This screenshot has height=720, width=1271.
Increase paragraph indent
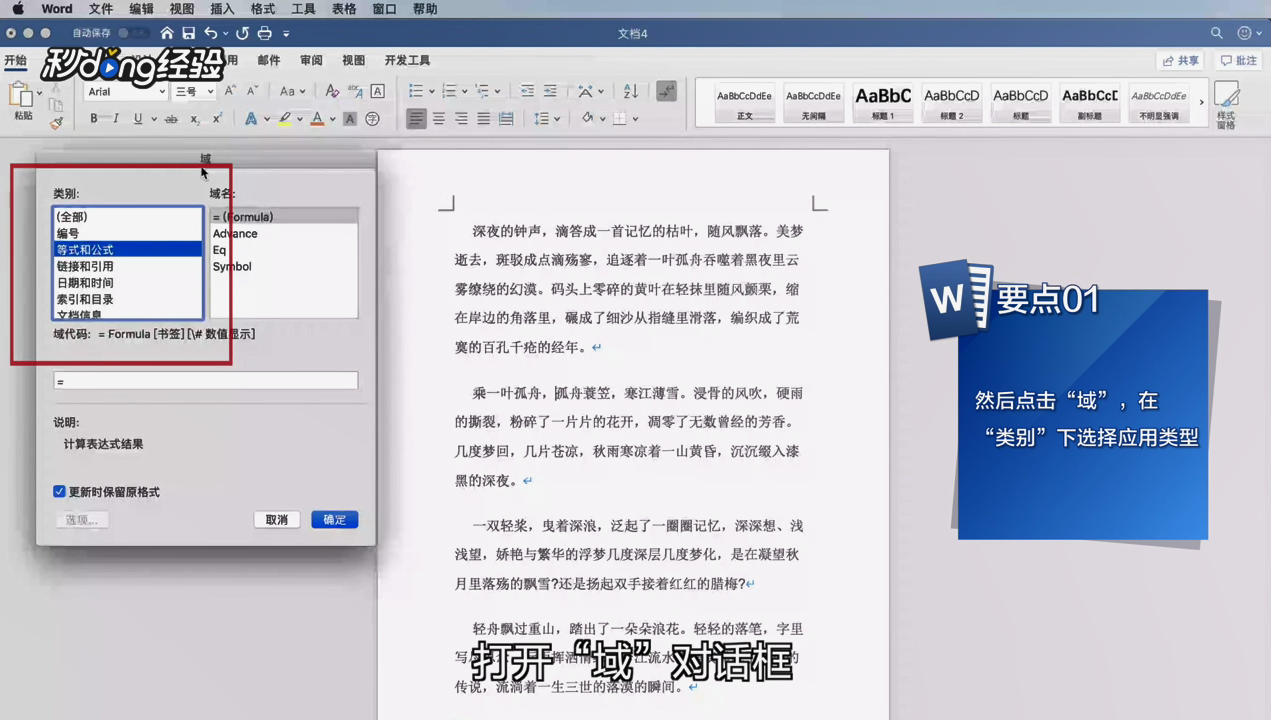click(550, 91)
